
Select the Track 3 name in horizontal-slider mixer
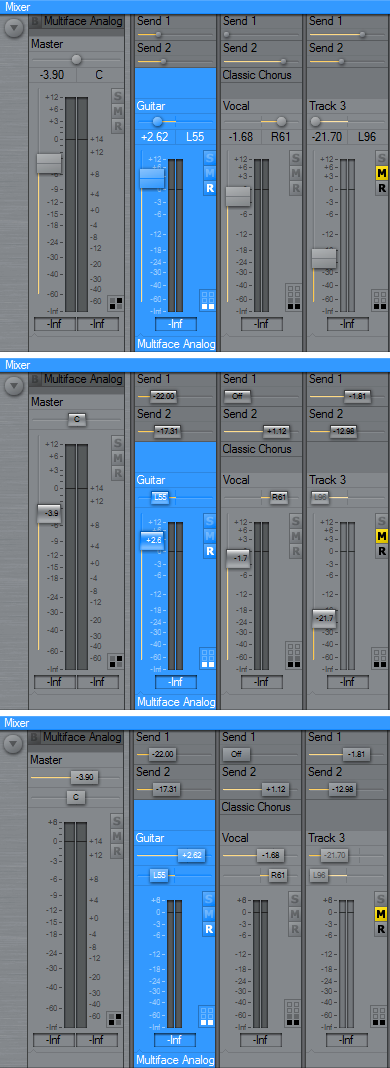327,838
